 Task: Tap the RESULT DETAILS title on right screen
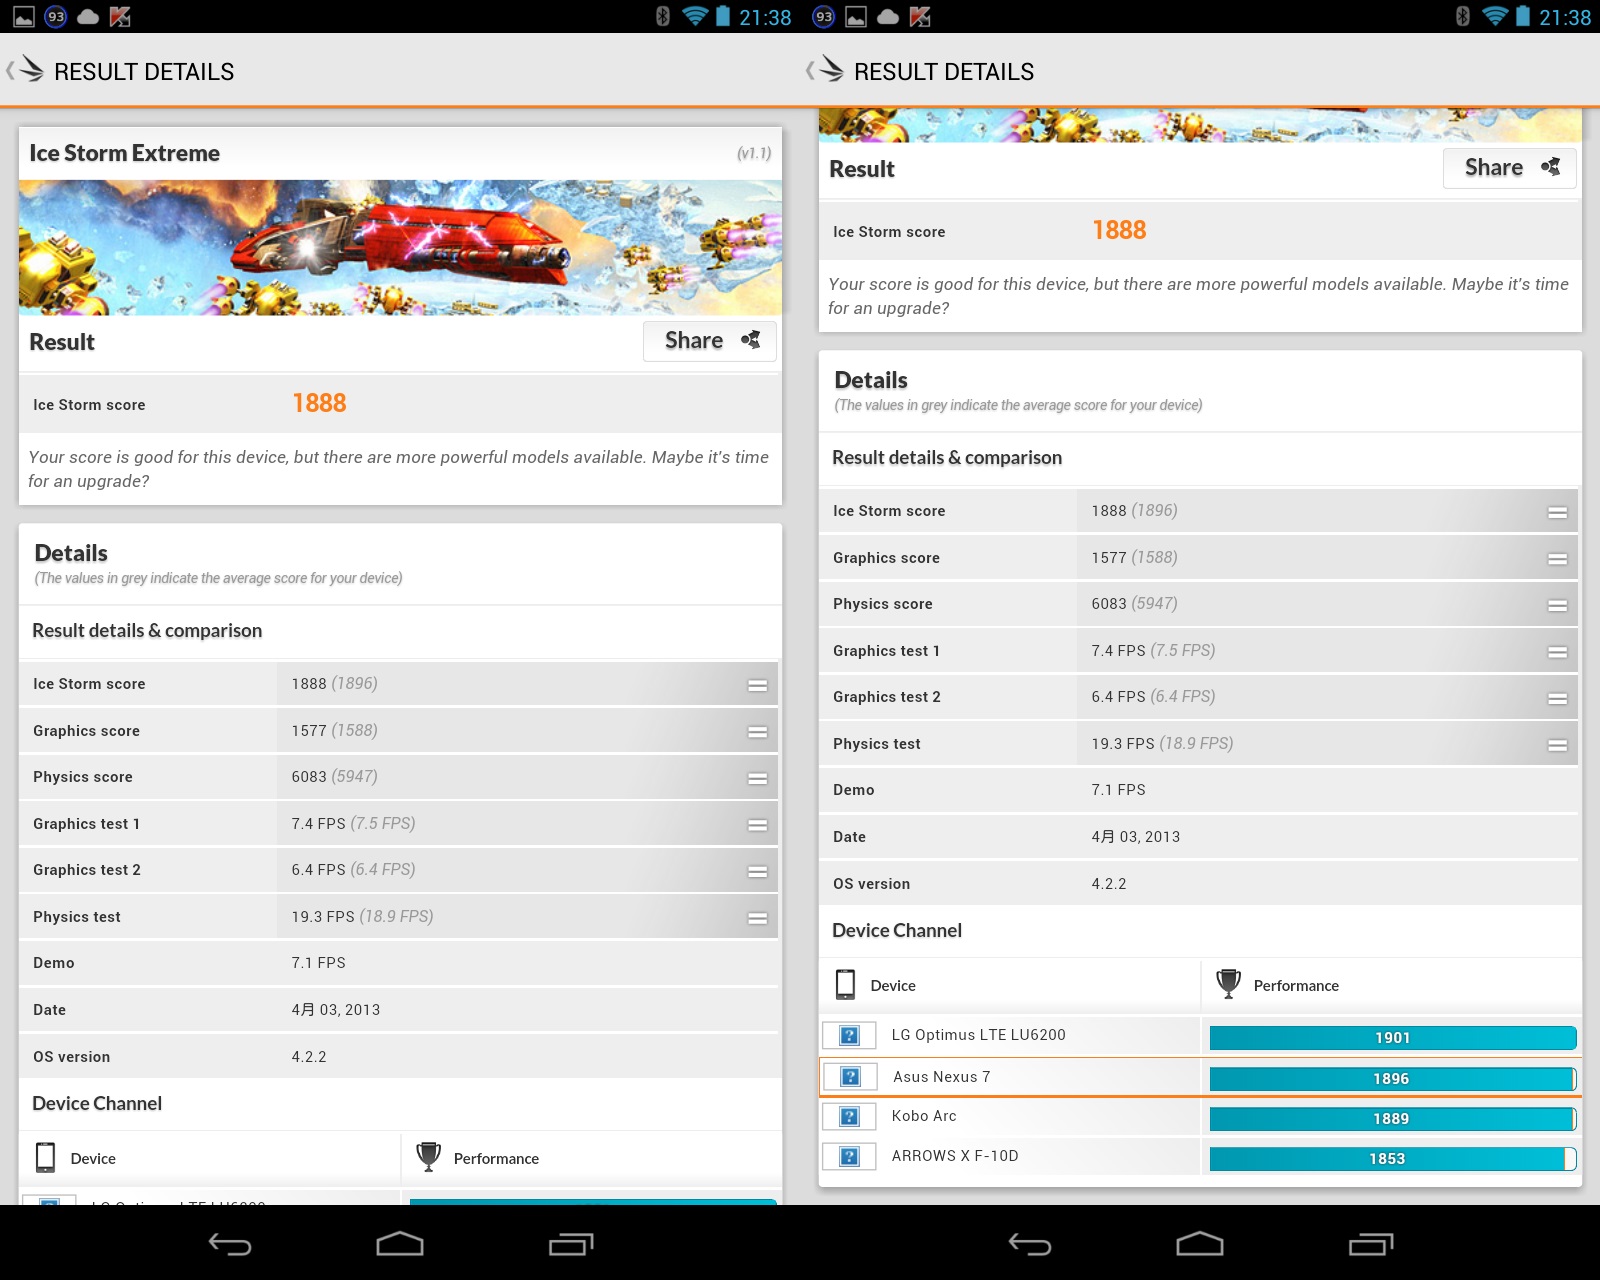coord(944,72)
